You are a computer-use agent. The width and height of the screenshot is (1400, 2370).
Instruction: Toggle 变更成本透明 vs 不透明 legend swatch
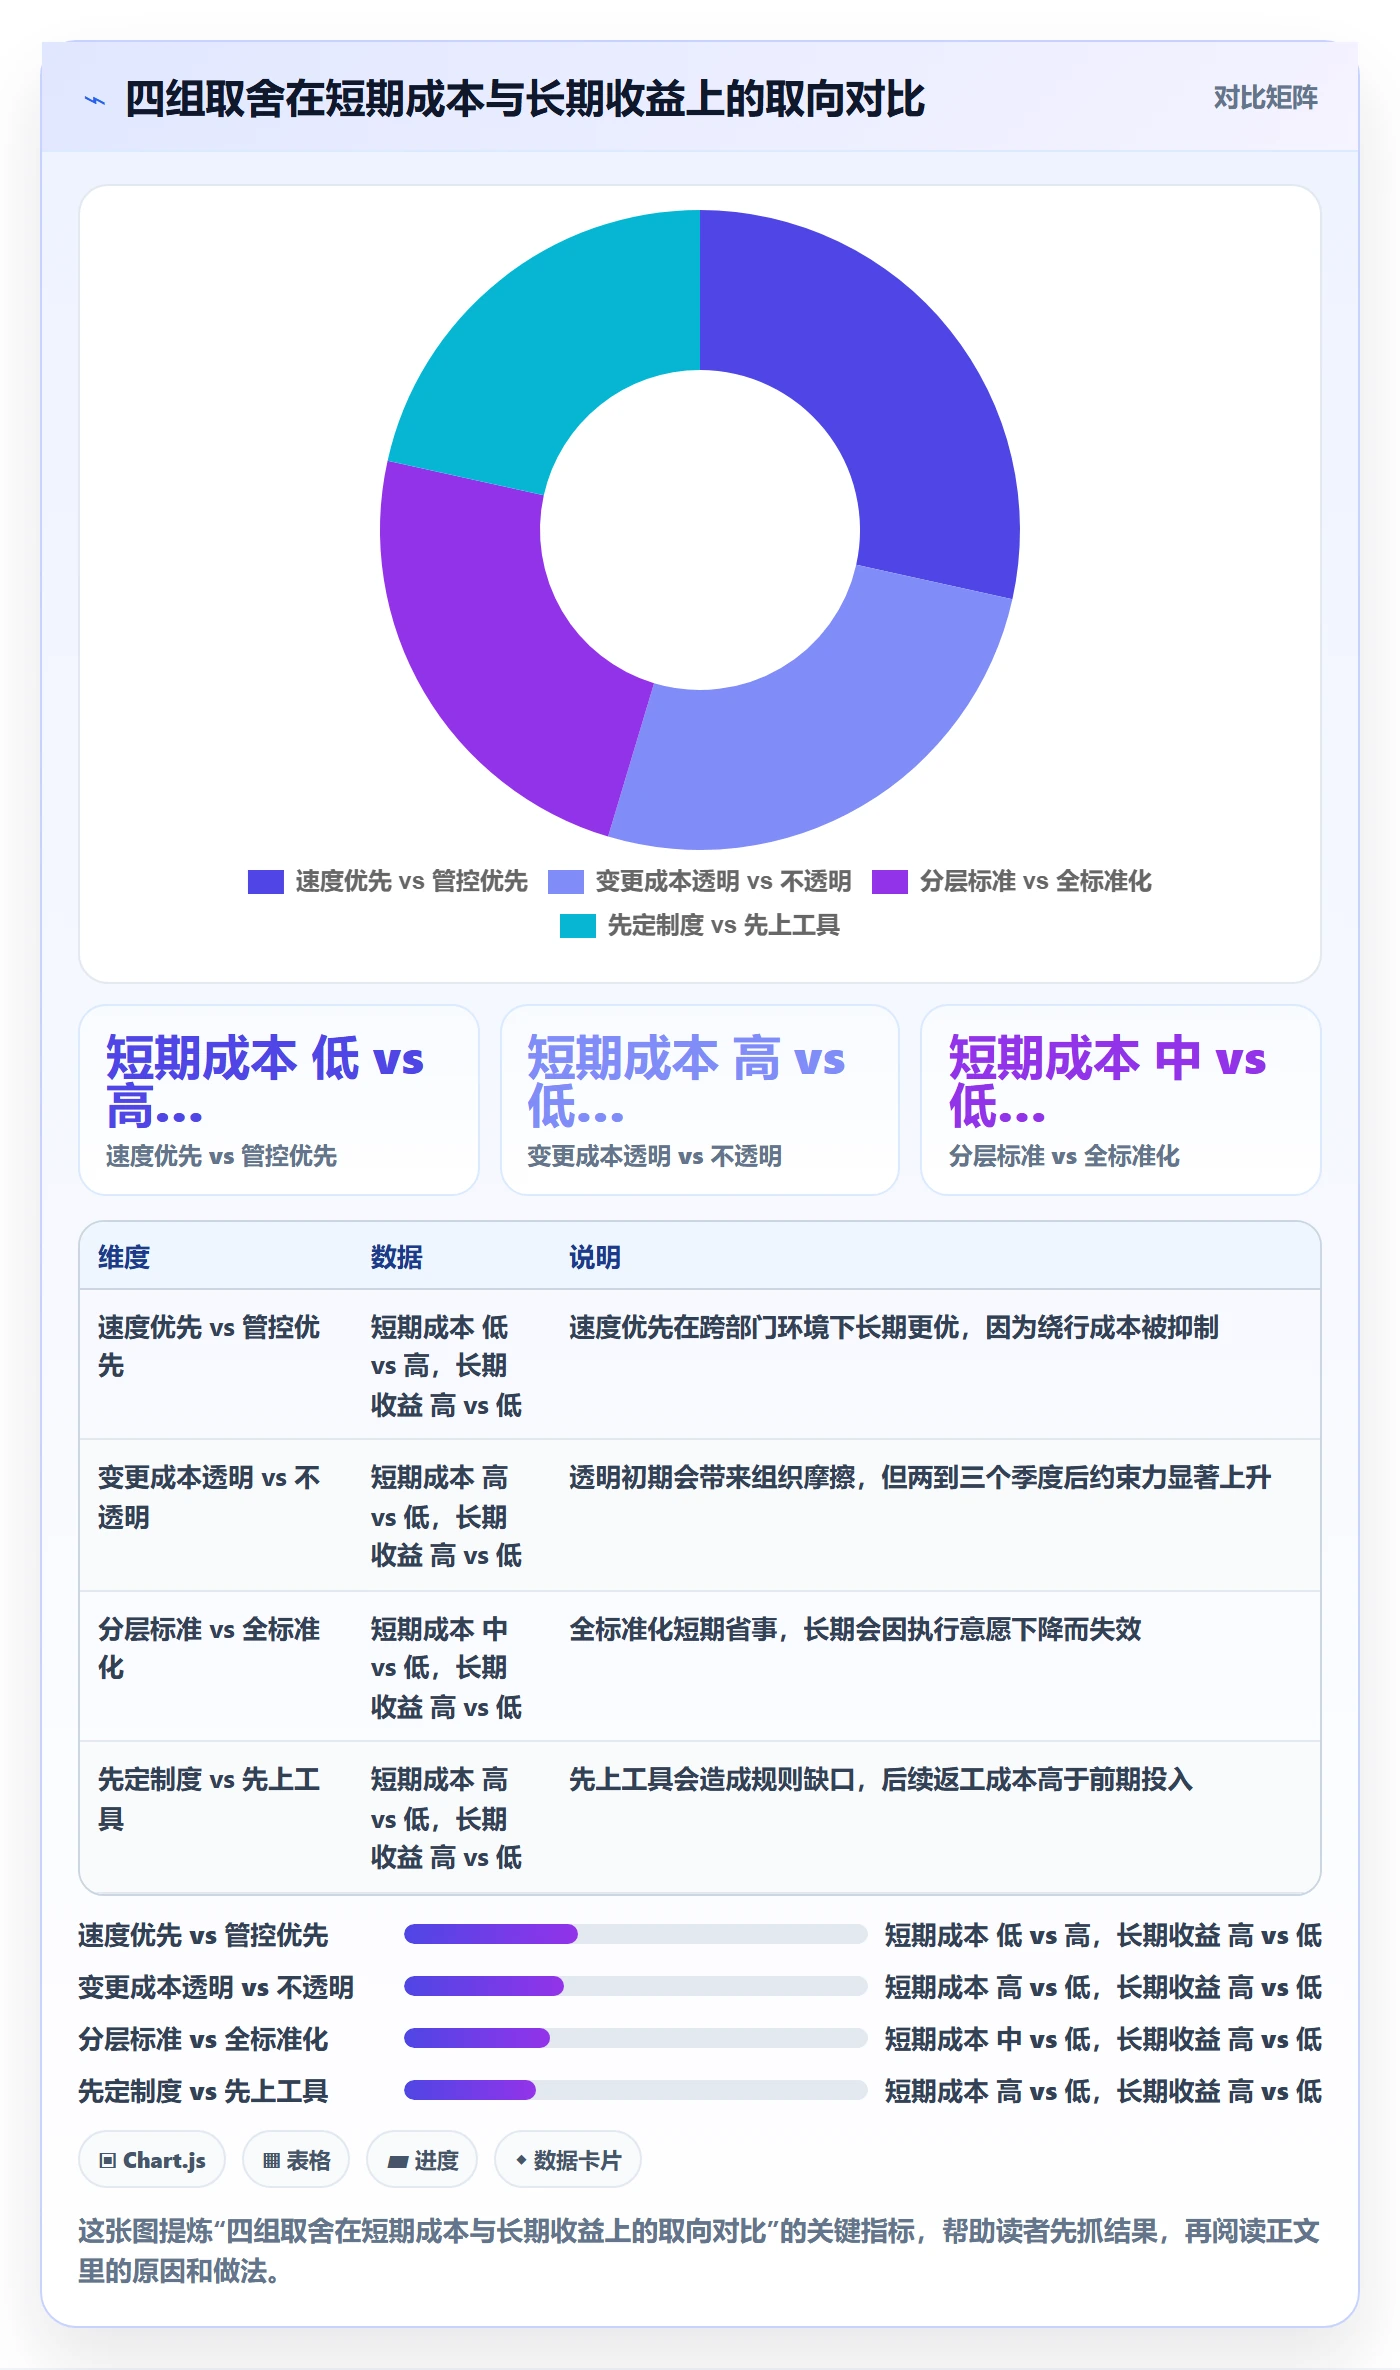tap(566, 881)
